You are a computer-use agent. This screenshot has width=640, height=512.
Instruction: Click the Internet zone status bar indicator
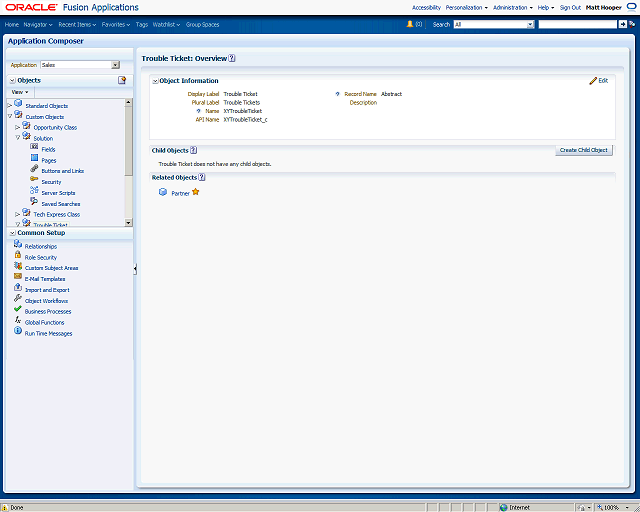coord(515,508)
